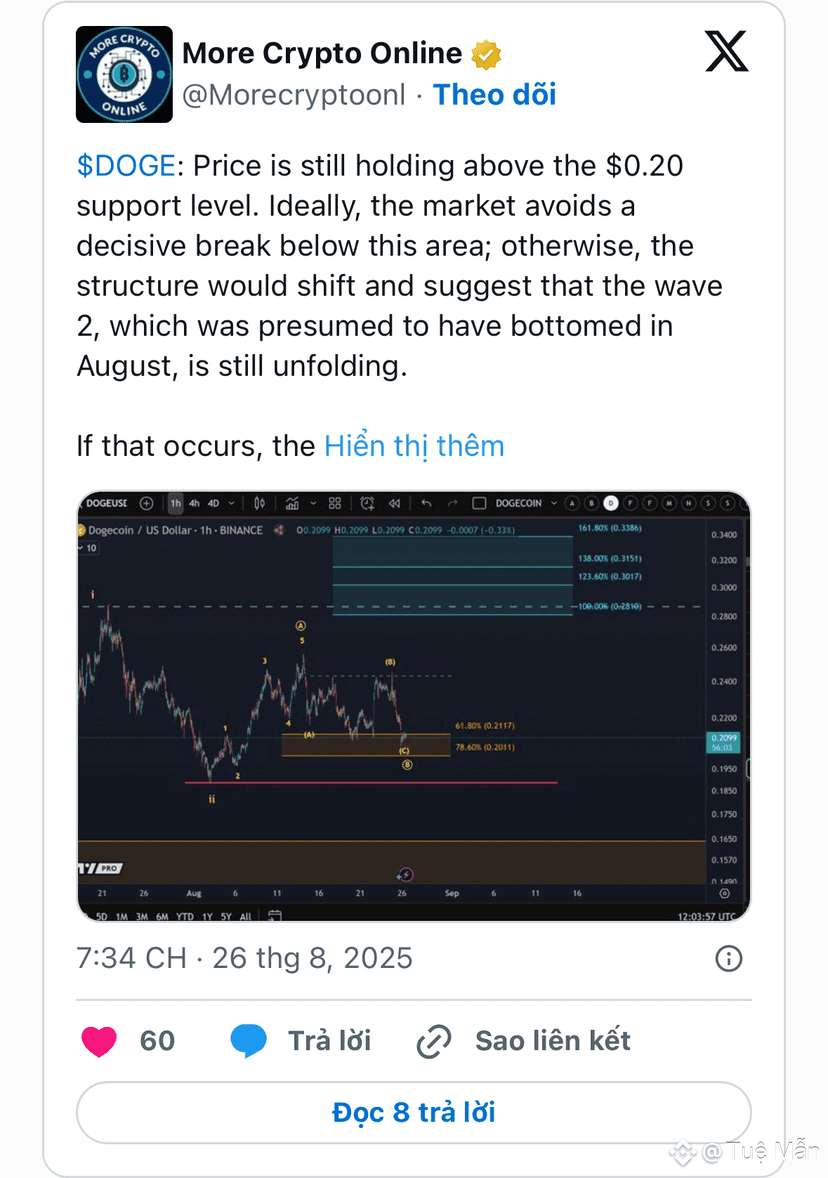Select the 4h timeframe in chart
The height and width of the screenshot is (1178, 828).
[195, 503]
